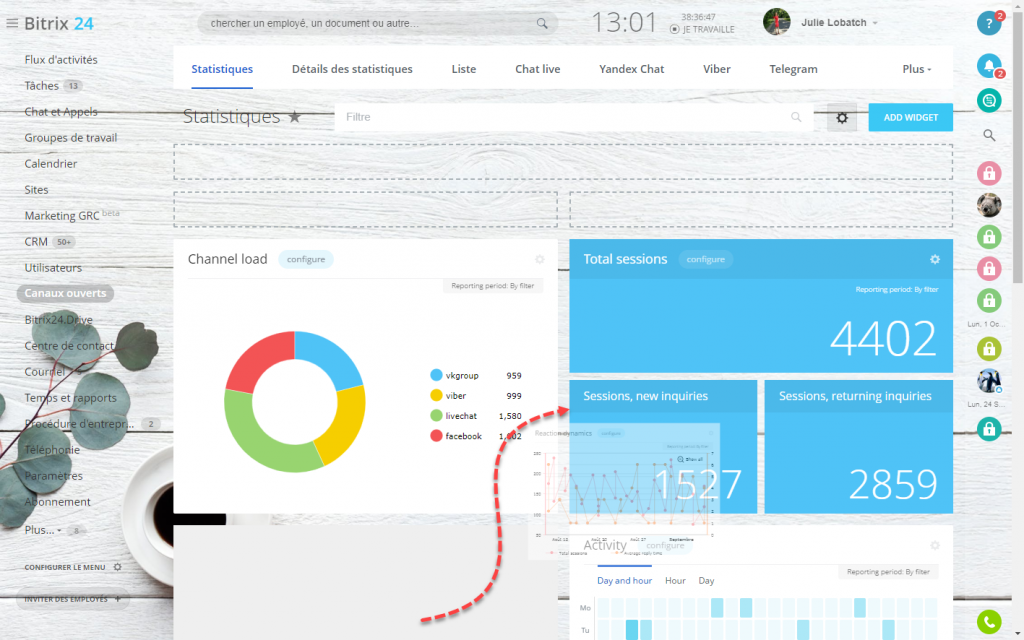This screenshot has width=1024, height=640.
Task: Click the work status record icon by Je travaille
Action: point(675,29)
